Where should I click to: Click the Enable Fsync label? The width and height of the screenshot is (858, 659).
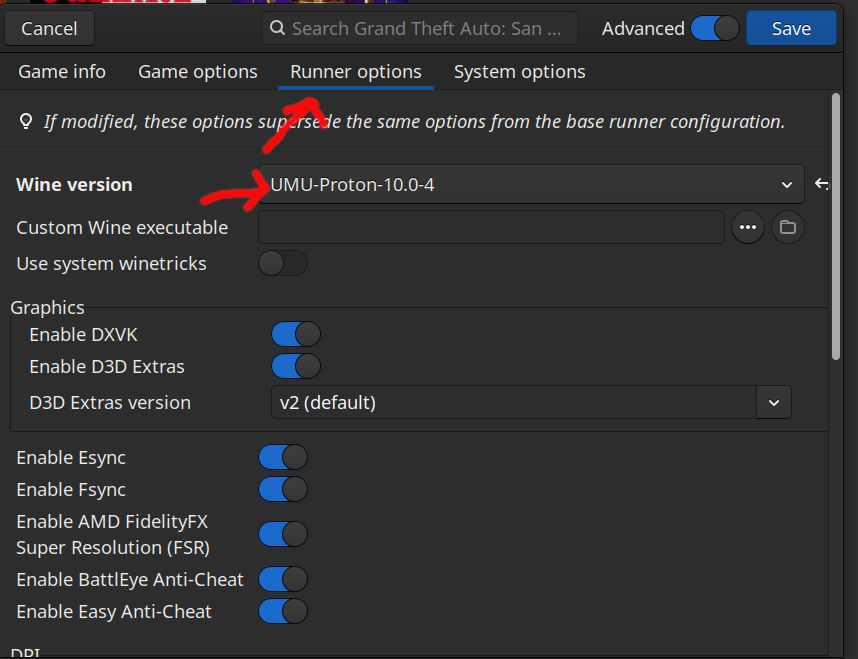click(71, 489)
